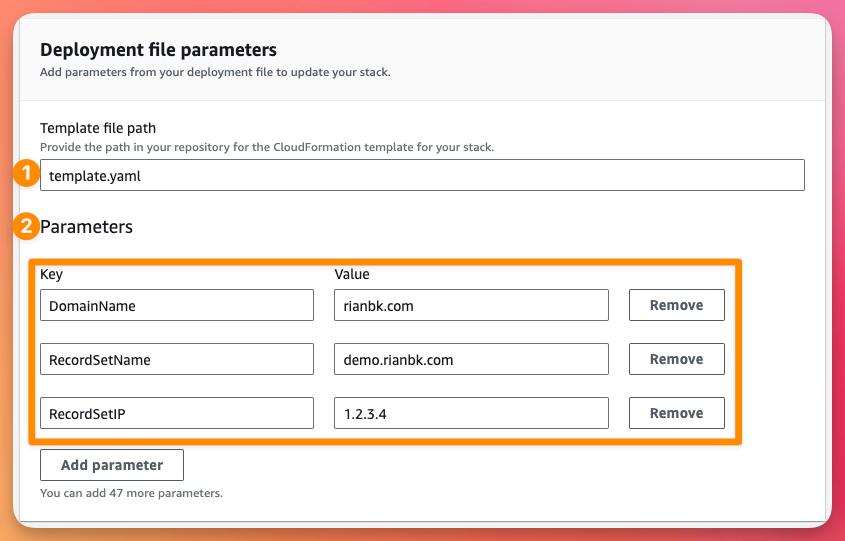Click the Parameters section heading
Image resolution: width=845 pixels, height=541 pixels.
tap(86, 227)
